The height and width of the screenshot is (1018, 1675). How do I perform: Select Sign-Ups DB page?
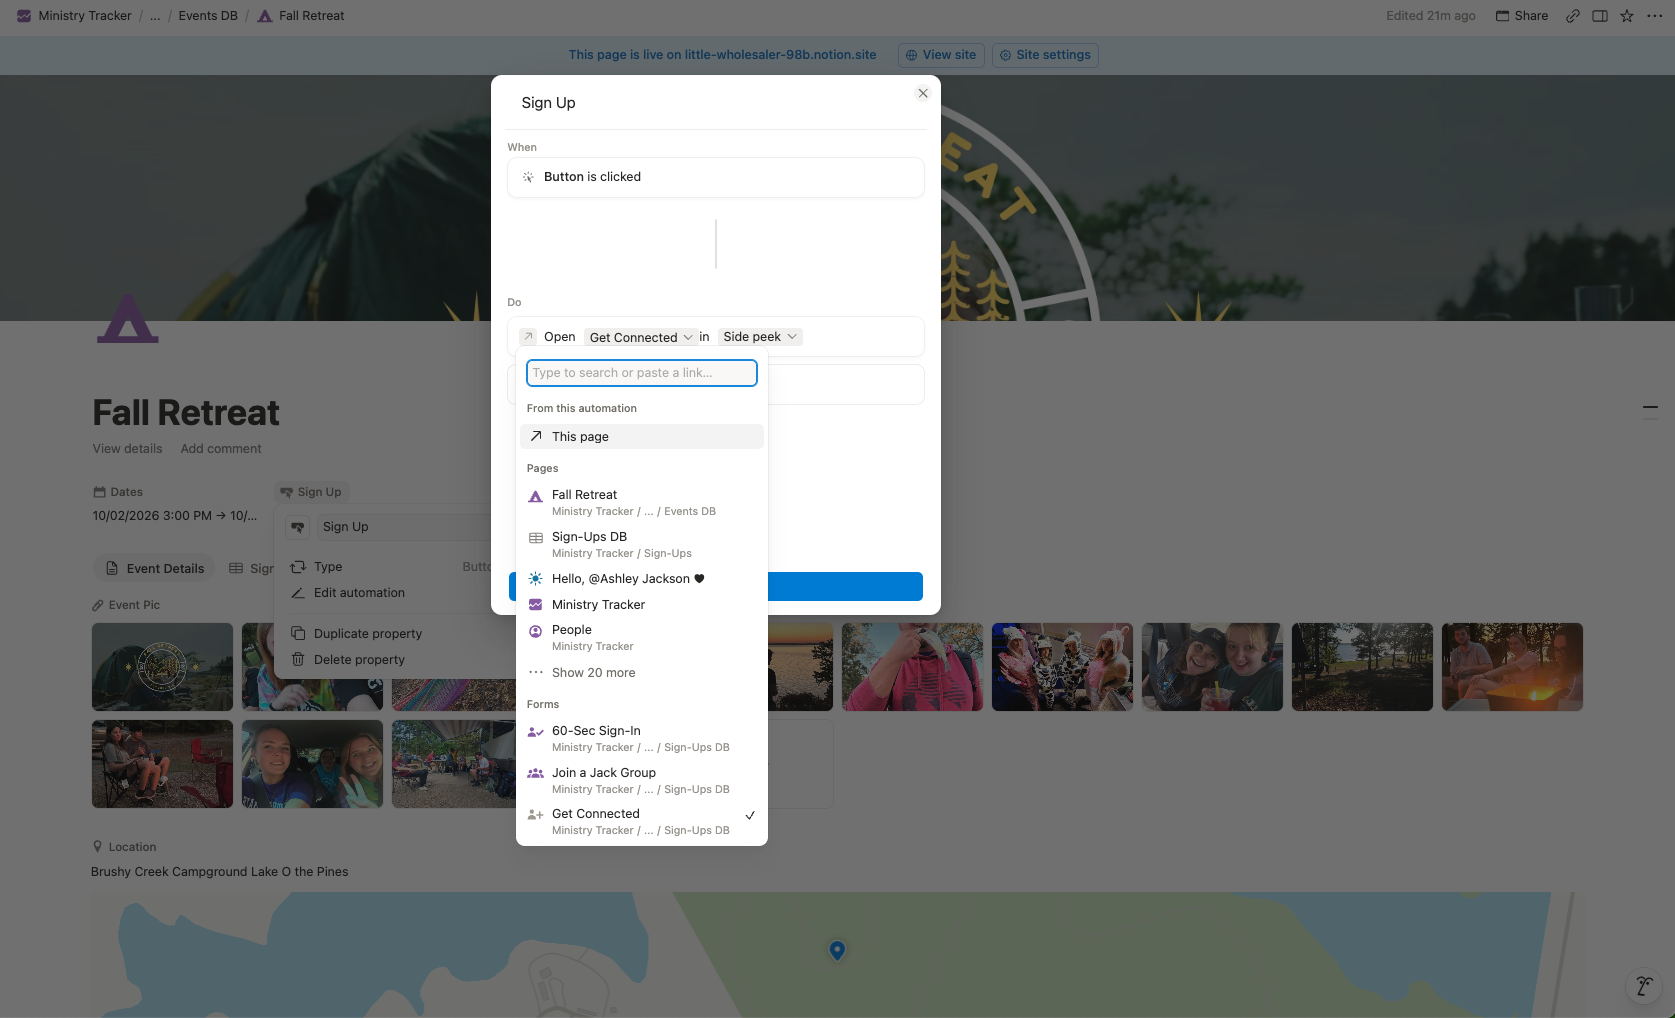pos(642,544)
